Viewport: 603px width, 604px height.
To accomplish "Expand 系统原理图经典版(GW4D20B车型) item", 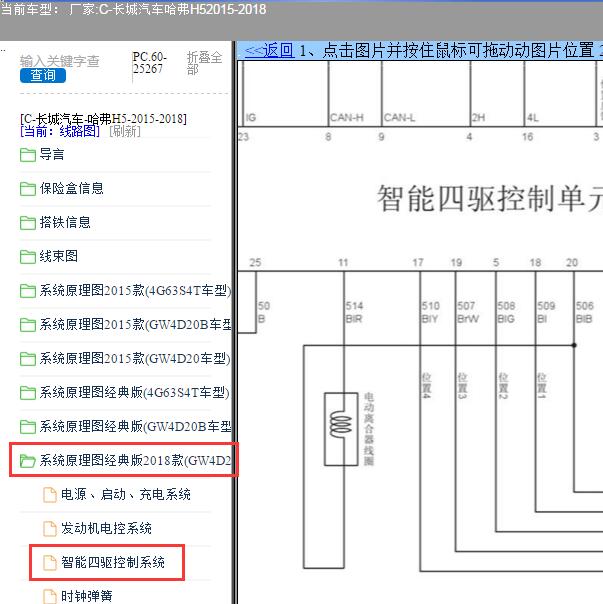I will tap(135, 426).
